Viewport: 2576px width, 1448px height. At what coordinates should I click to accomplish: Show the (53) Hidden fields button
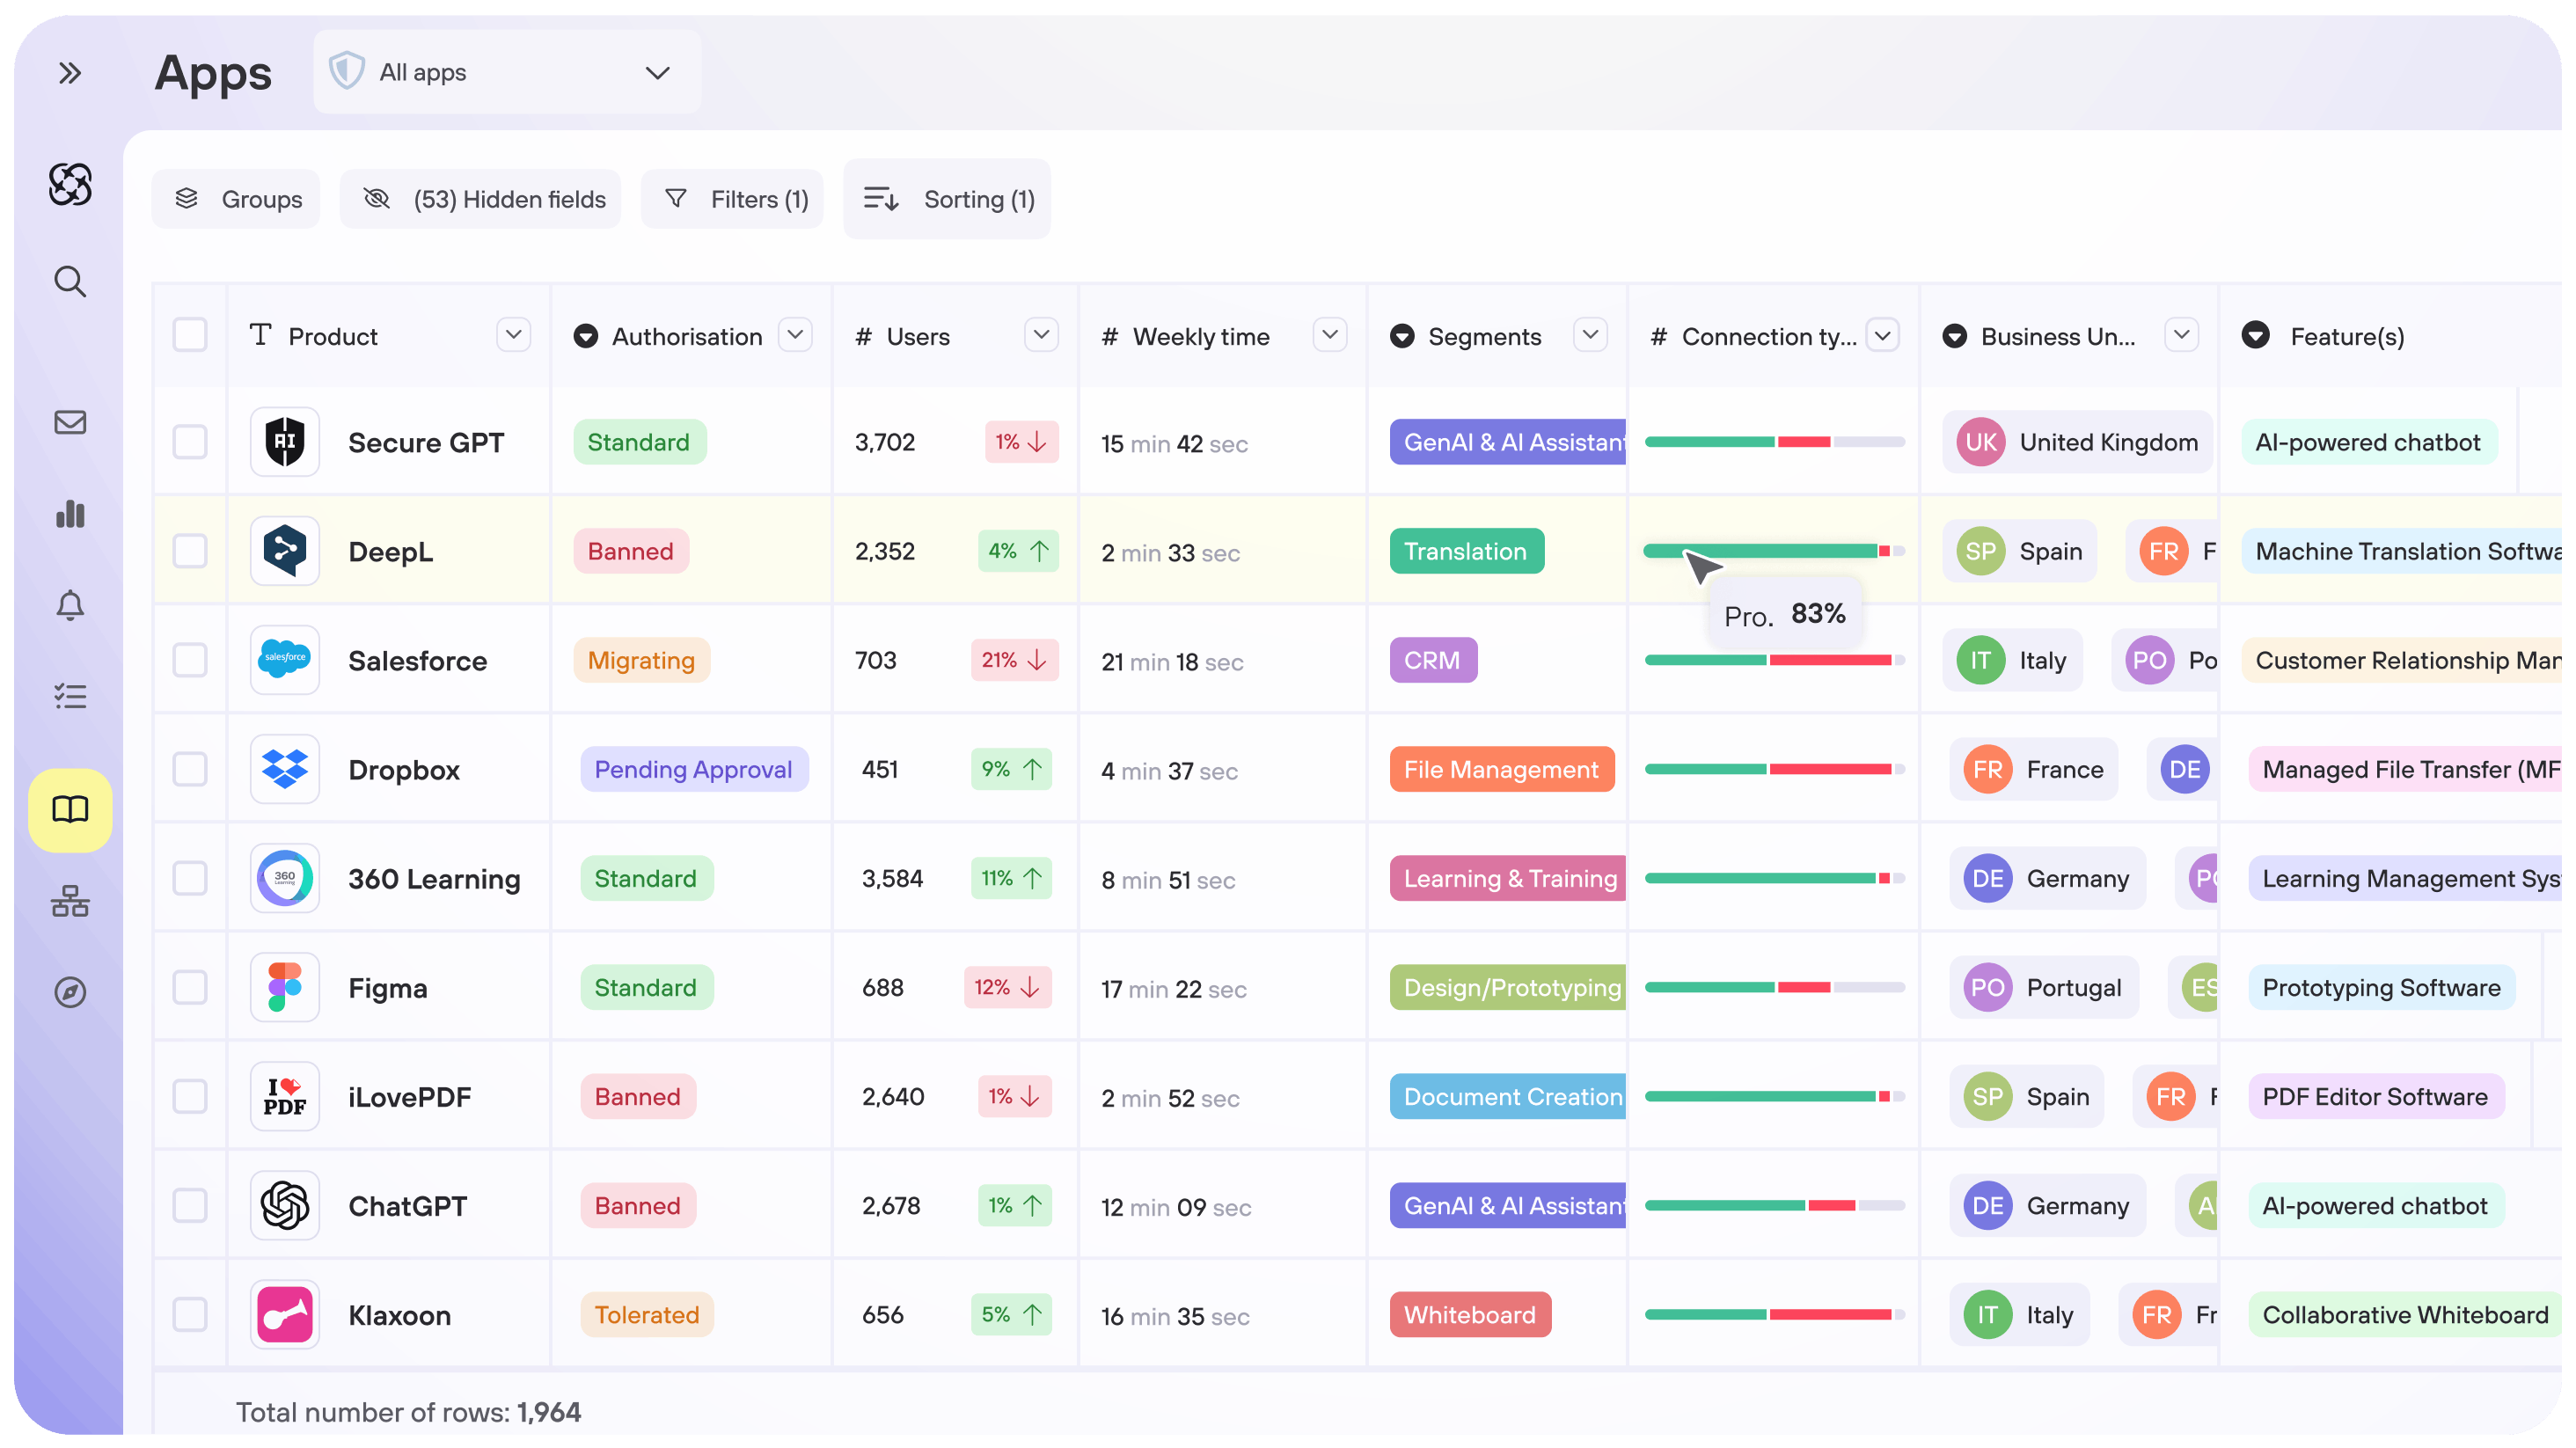coord(481,199)
